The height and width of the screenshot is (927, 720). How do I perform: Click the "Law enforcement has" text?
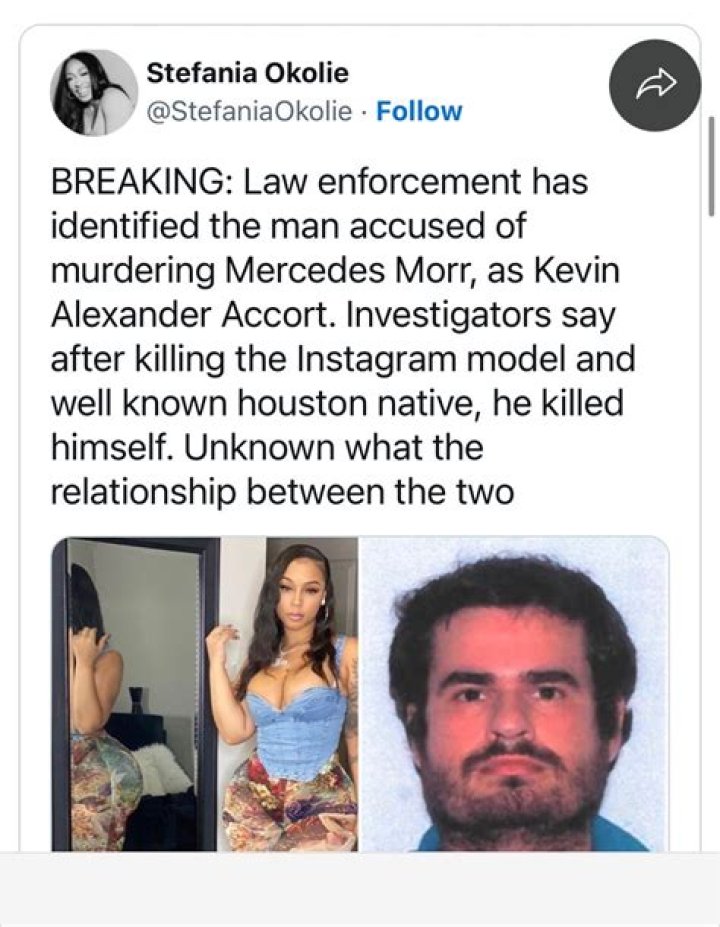(417, 181)
